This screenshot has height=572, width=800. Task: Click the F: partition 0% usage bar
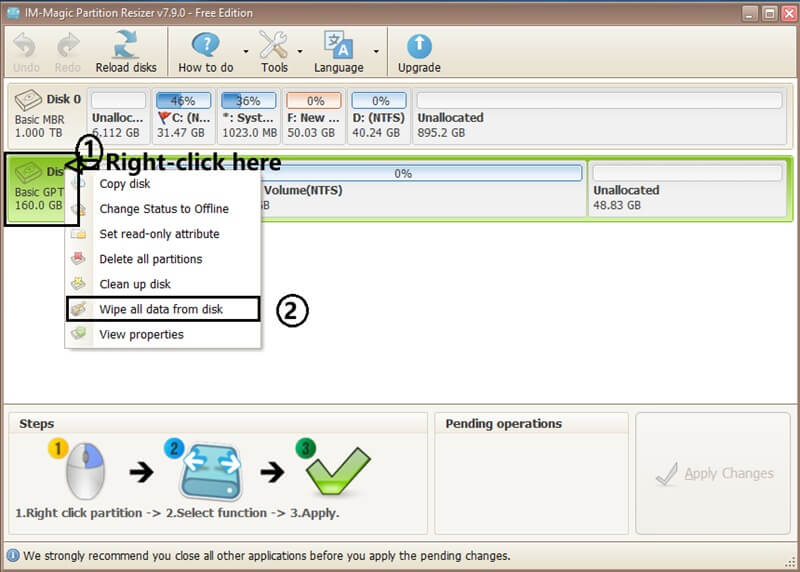tap(313, 101)
